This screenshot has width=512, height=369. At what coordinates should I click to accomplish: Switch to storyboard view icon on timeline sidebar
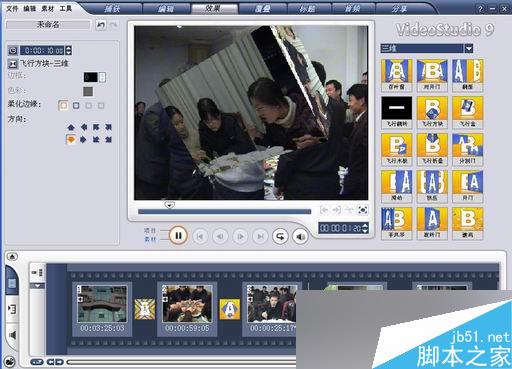click(12, 283)
